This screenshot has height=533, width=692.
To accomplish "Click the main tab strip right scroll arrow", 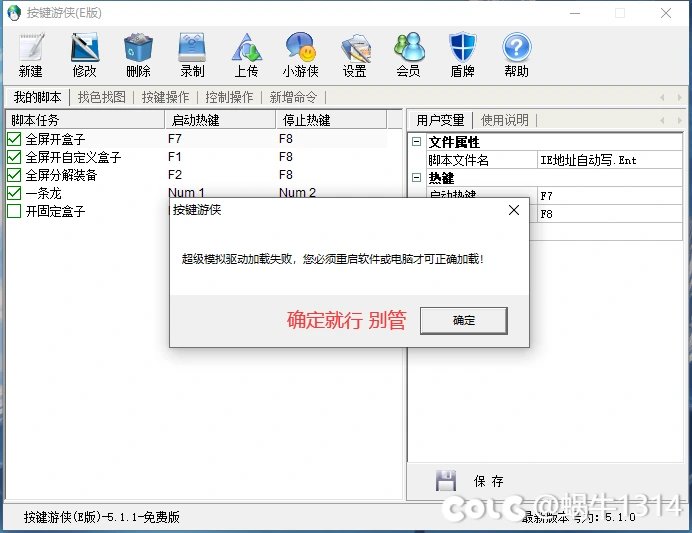I will tap(680, 97).
